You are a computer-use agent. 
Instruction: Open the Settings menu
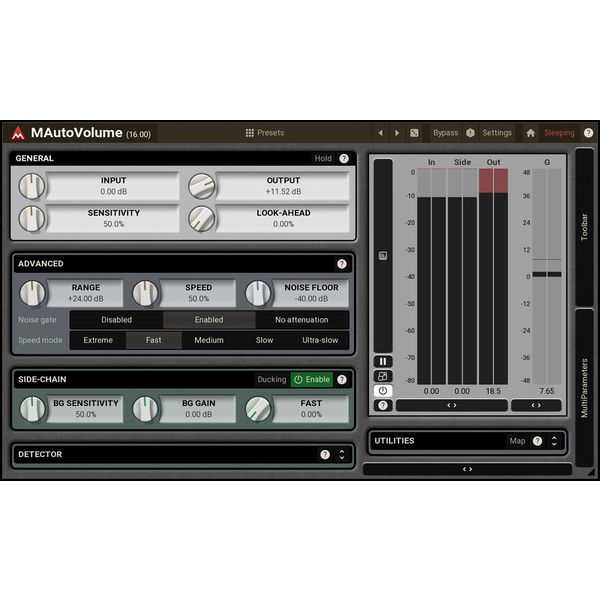[497, 133]
